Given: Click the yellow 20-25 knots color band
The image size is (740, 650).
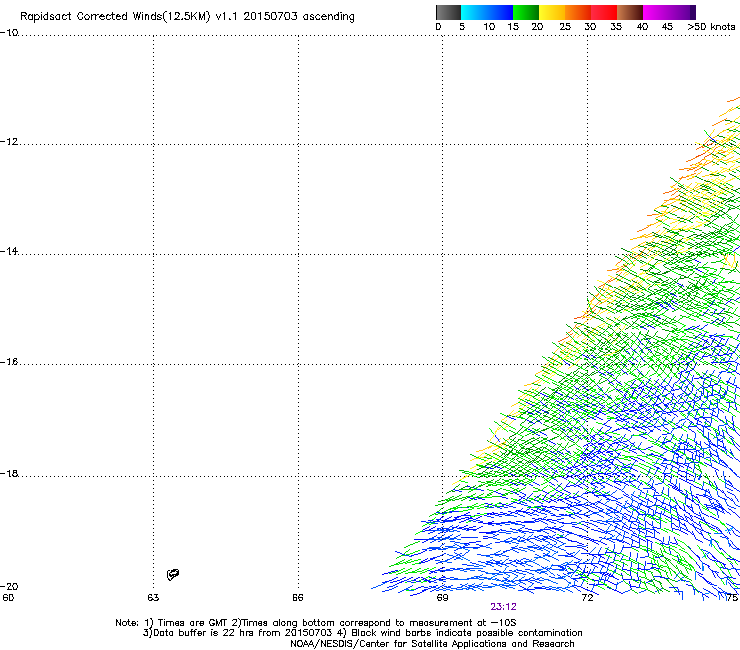Looking at the screenshot, I should (x=552, y=12).
